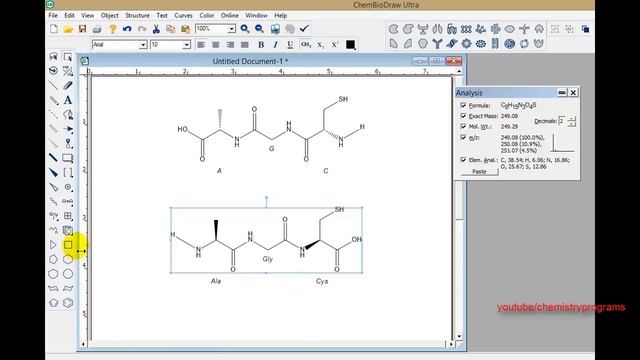Click the vertical scrollbar down arrow
The image size is (640, 360).
click(459, 336)
